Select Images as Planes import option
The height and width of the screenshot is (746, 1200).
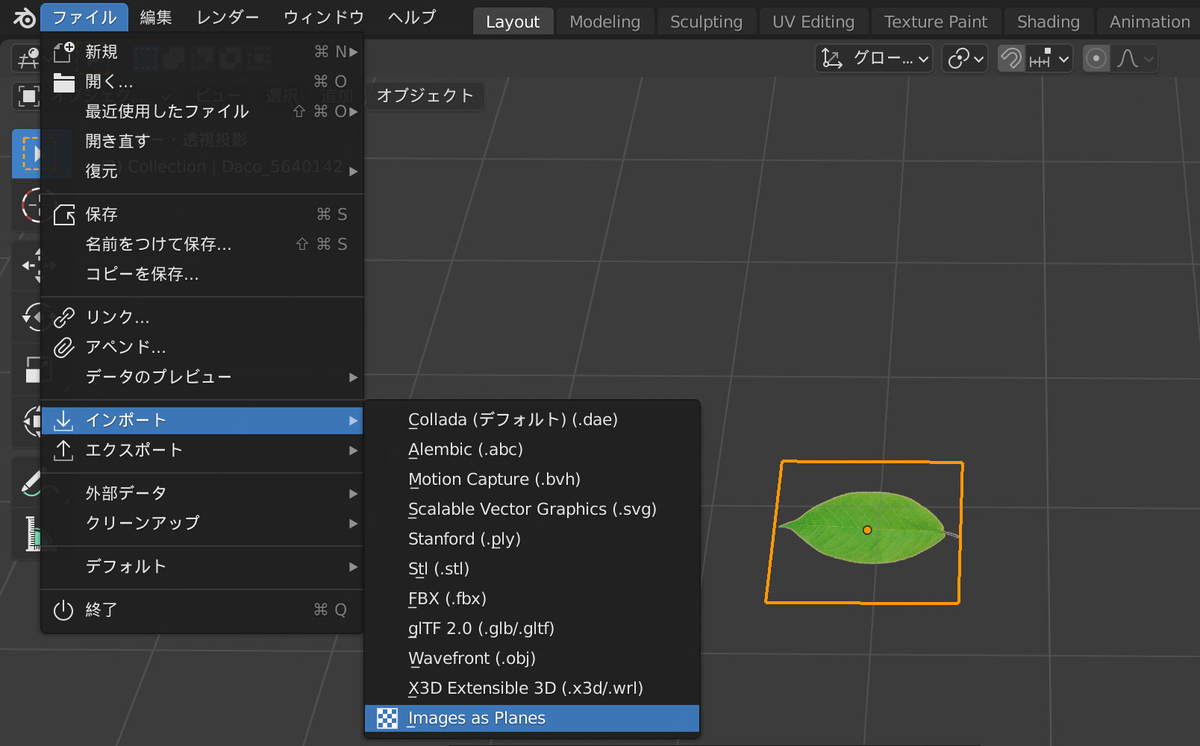pyautogui.click(x=532, y=718)
